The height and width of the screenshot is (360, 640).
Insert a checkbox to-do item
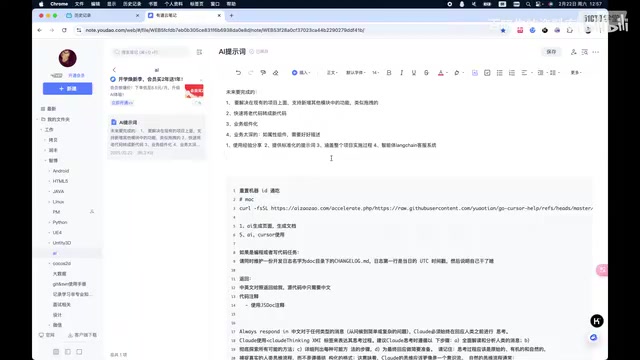[x=487, y=73]
